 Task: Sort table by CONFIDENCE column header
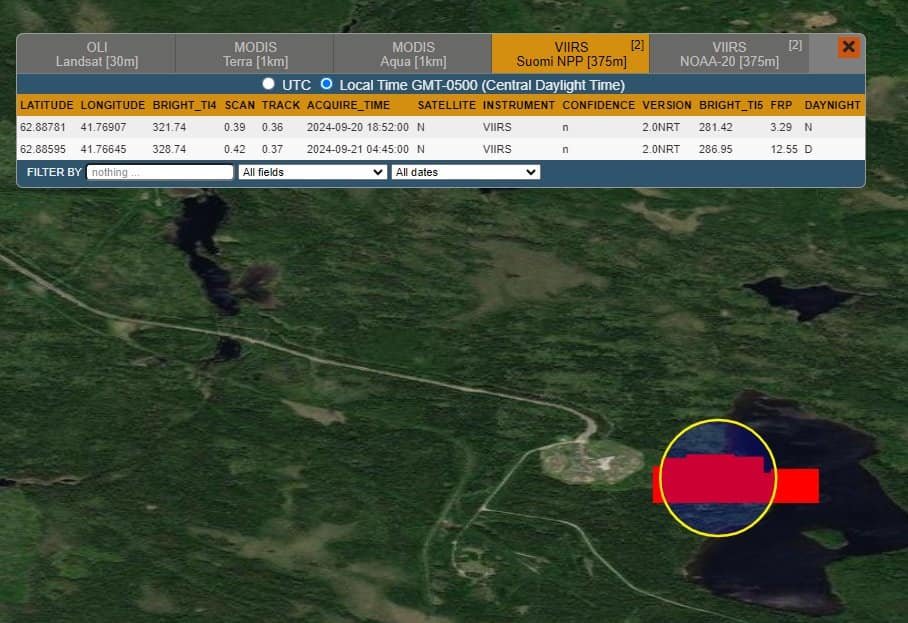pyautogui.click(x=598, y=105)
